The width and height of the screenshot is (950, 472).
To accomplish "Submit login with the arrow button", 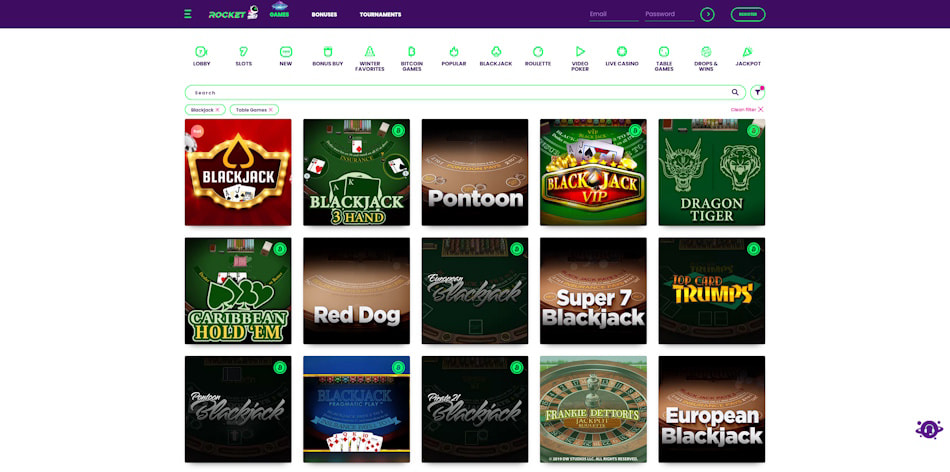I will [707, 15].
